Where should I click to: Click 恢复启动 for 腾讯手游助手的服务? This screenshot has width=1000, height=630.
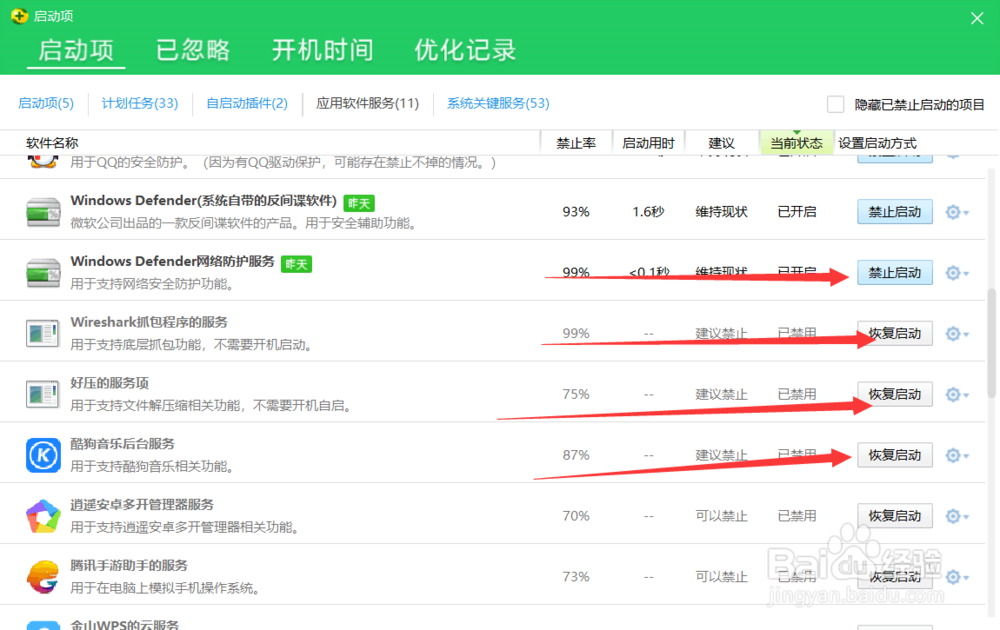[x=895, y=576]
